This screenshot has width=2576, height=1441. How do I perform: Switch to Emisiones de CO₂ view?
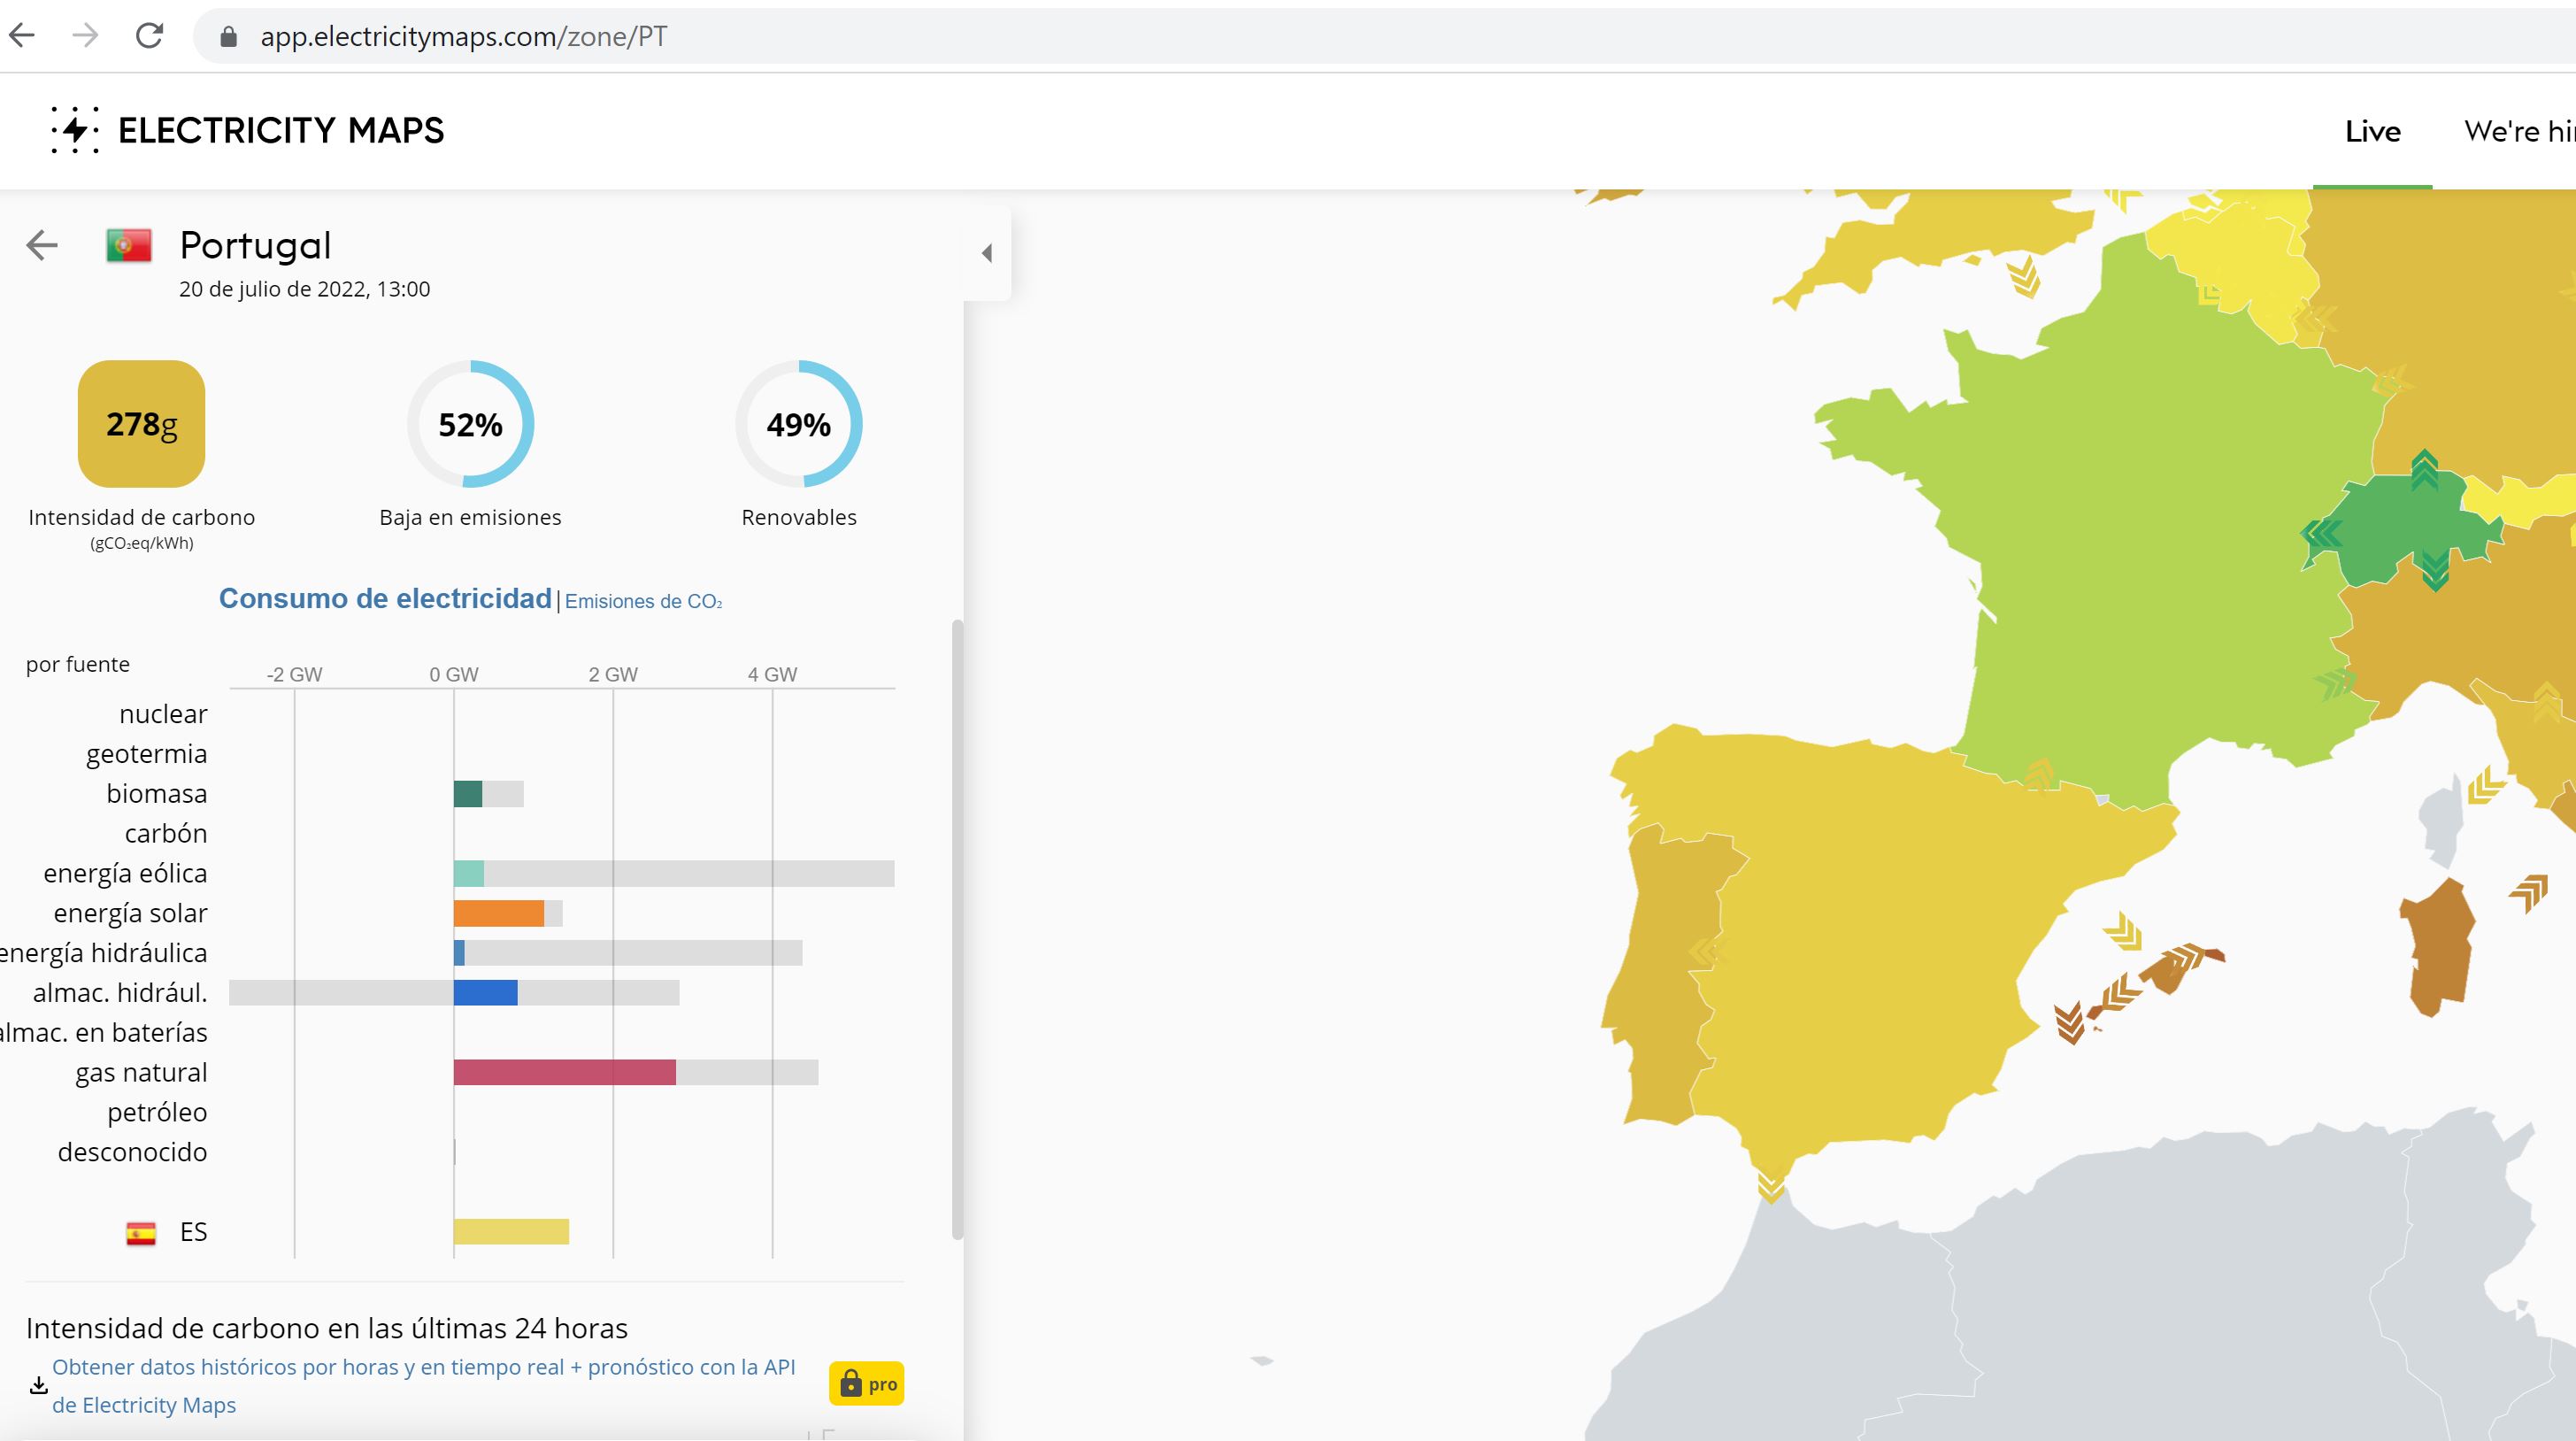point(643,601)
